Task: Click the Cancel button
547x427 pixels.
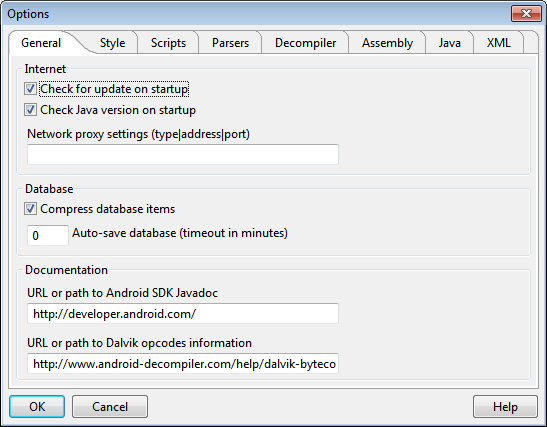Action: point(110,406)
